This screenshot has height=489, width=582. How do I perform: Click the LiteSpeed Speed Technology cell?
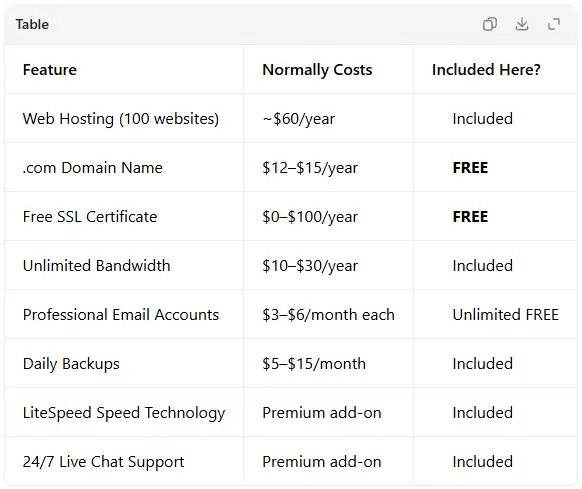point(124,413)
